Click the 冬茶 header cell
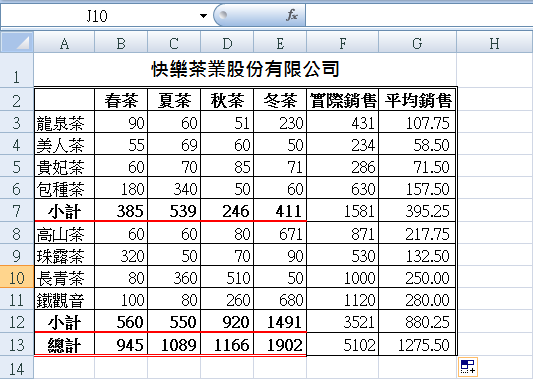This screenshot has width=533, height=379. coord(280,100)
